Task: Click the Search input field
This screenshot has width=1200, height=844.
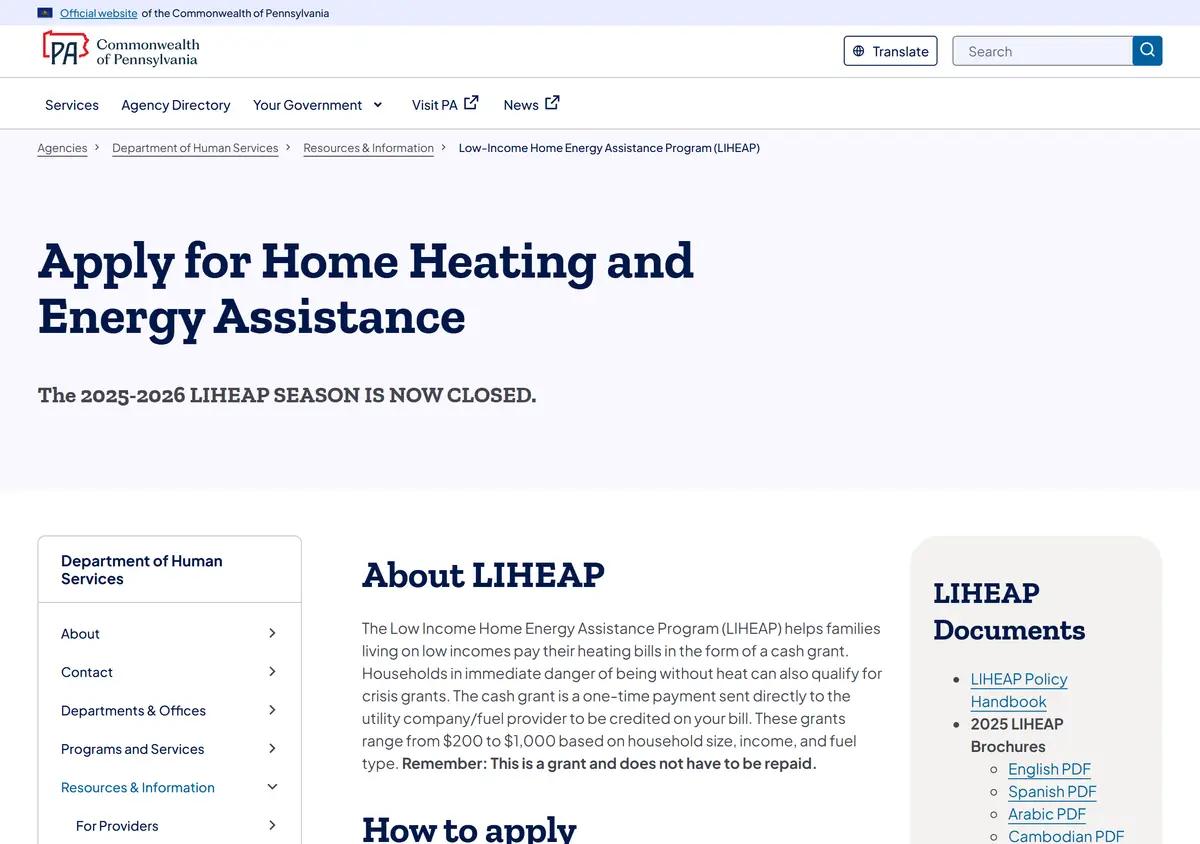Action: [x=1043, y=51]
